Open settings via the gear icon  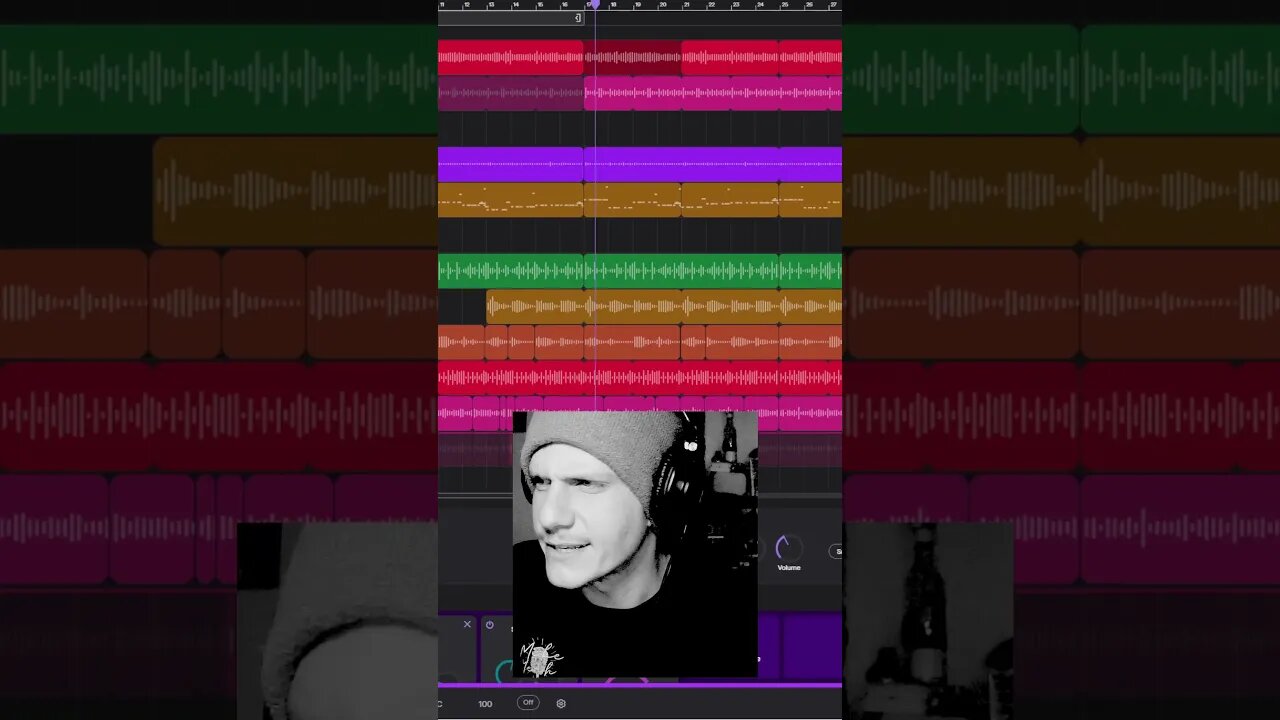[561, 703]
